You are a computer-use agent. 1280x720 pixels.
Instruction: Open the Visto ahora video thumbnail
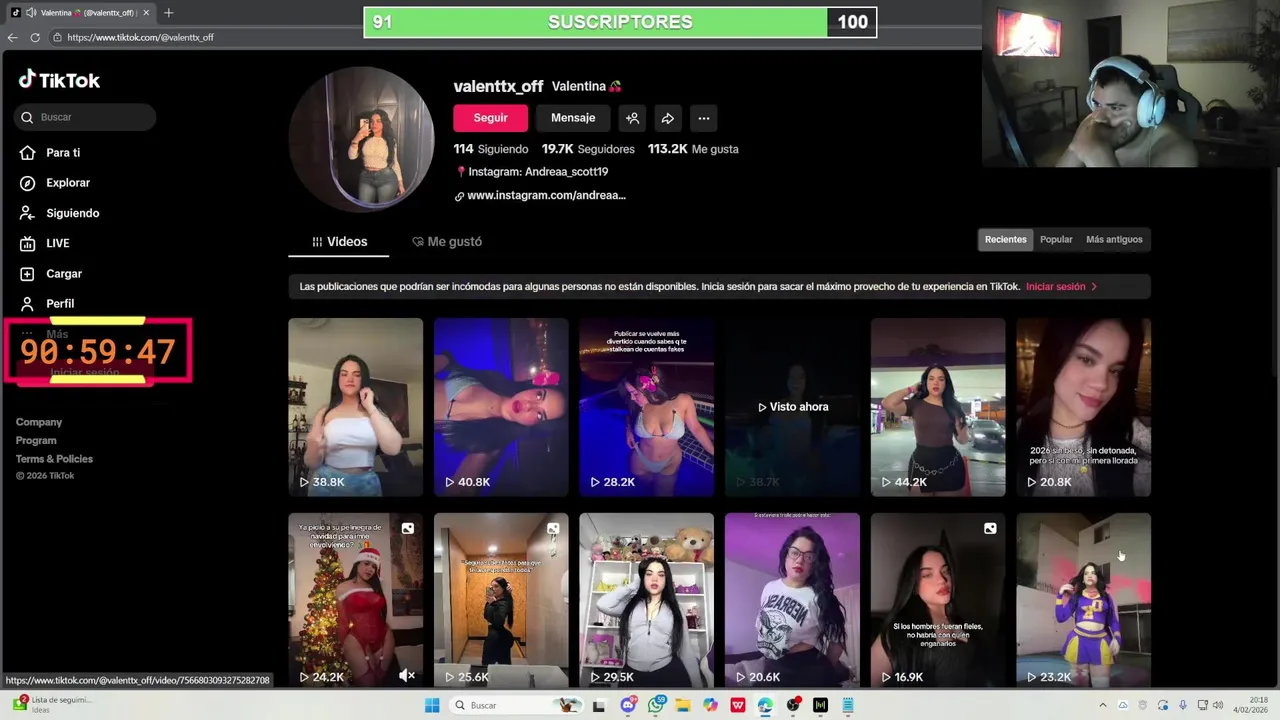click(x=792, y=407)
